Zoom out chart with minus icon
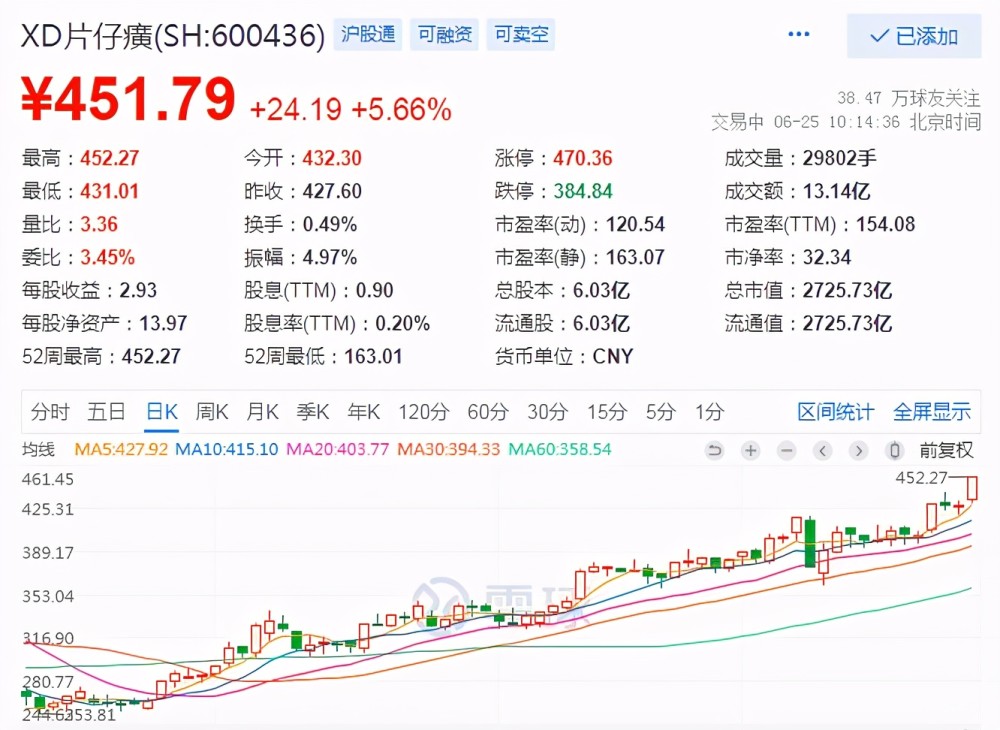 tap(787, 451)
